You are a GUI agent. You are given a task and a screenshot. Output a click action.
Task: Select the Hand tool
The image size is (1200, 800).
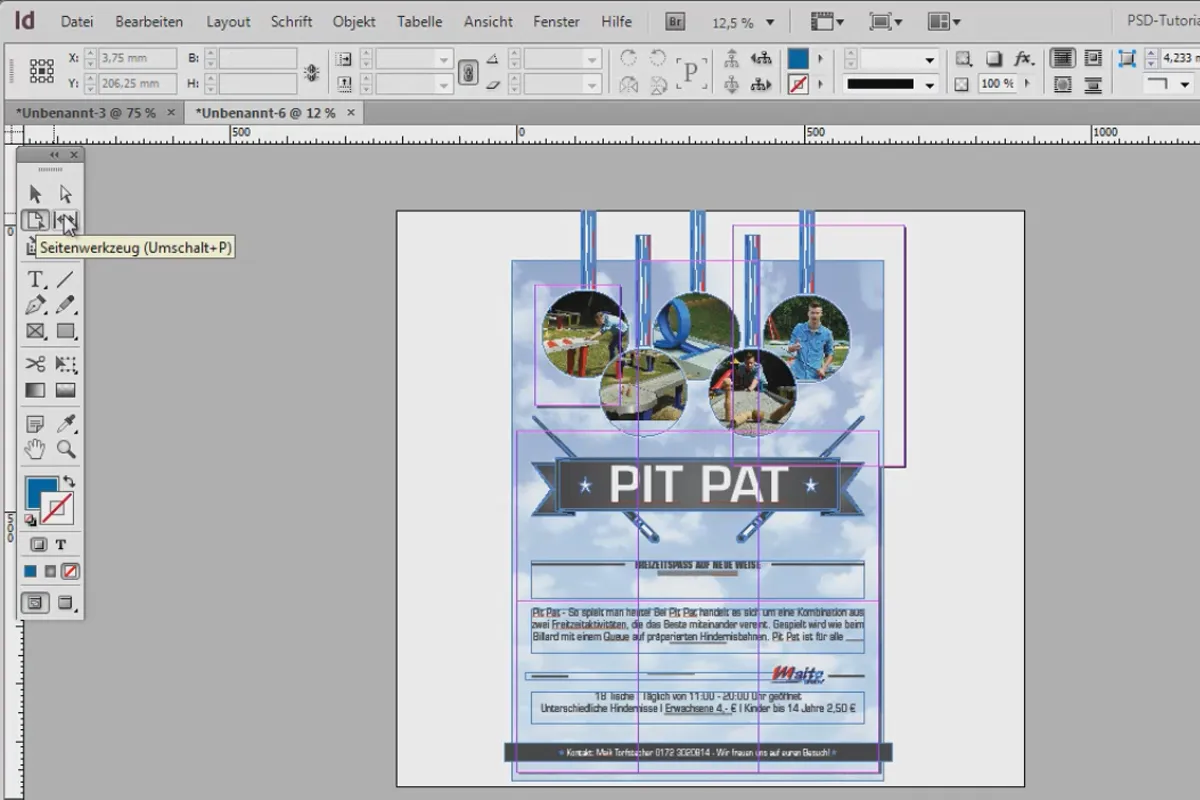[36, 449]
